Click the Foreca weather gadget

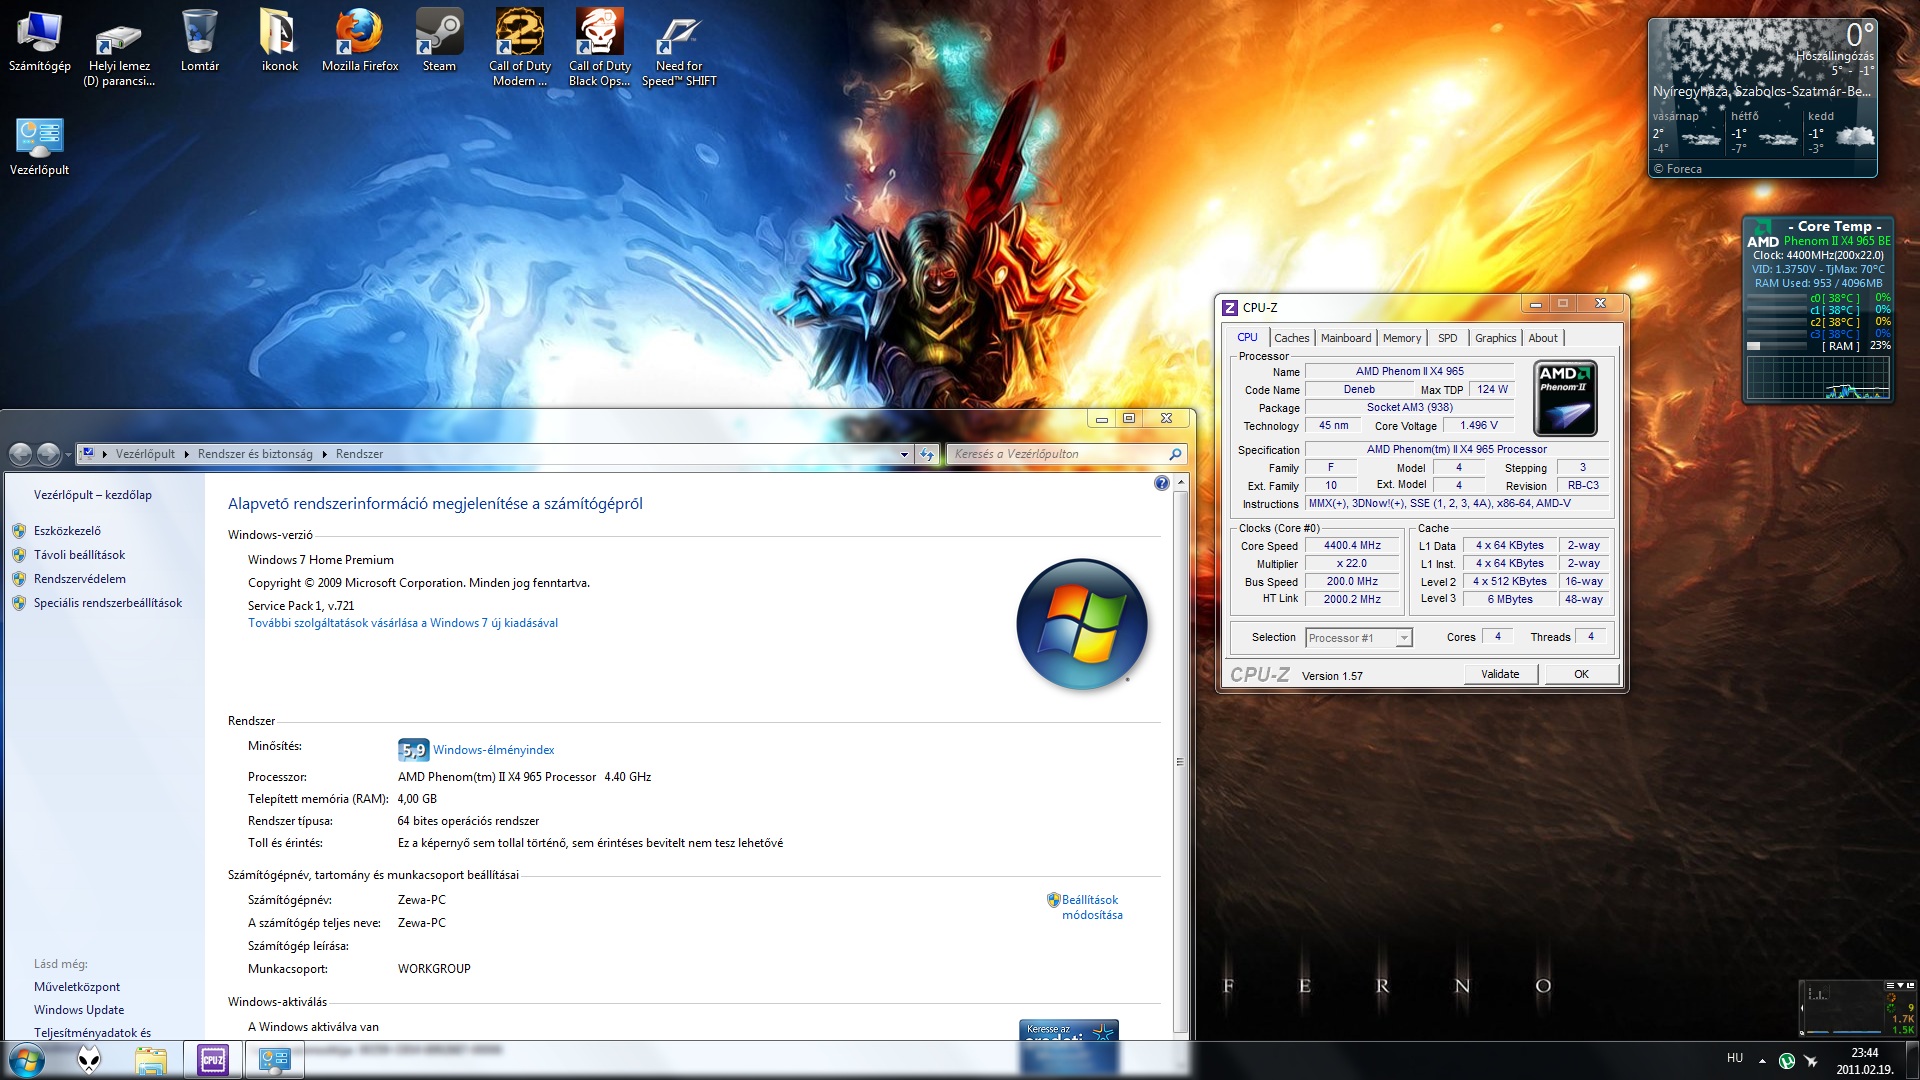pos(1762,98)
